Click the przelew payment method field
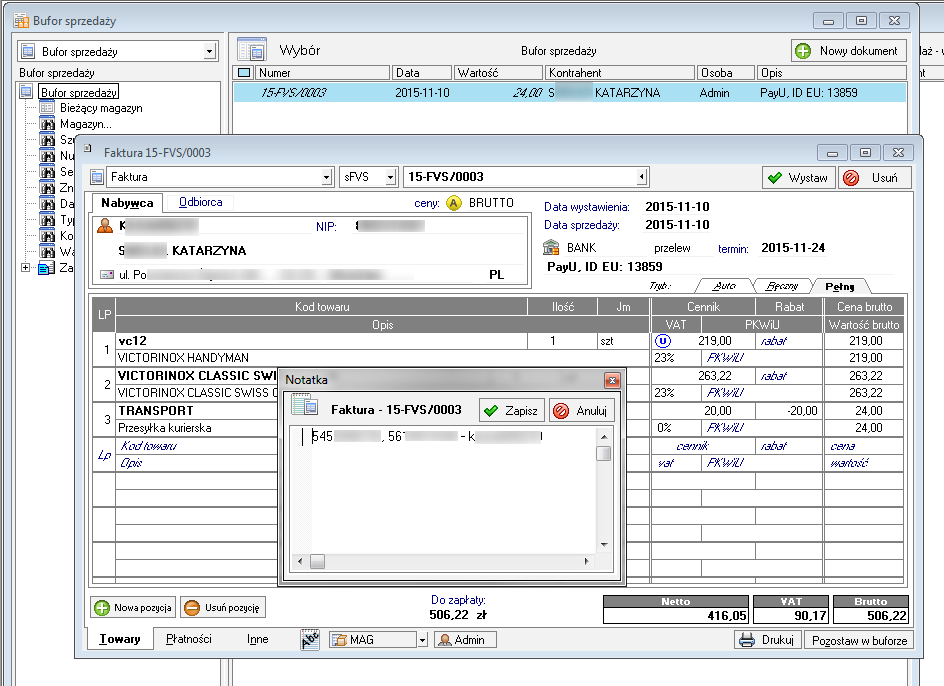Image resolution: width=944 pixels, height=686 pixels. click(x=672, y=248)
